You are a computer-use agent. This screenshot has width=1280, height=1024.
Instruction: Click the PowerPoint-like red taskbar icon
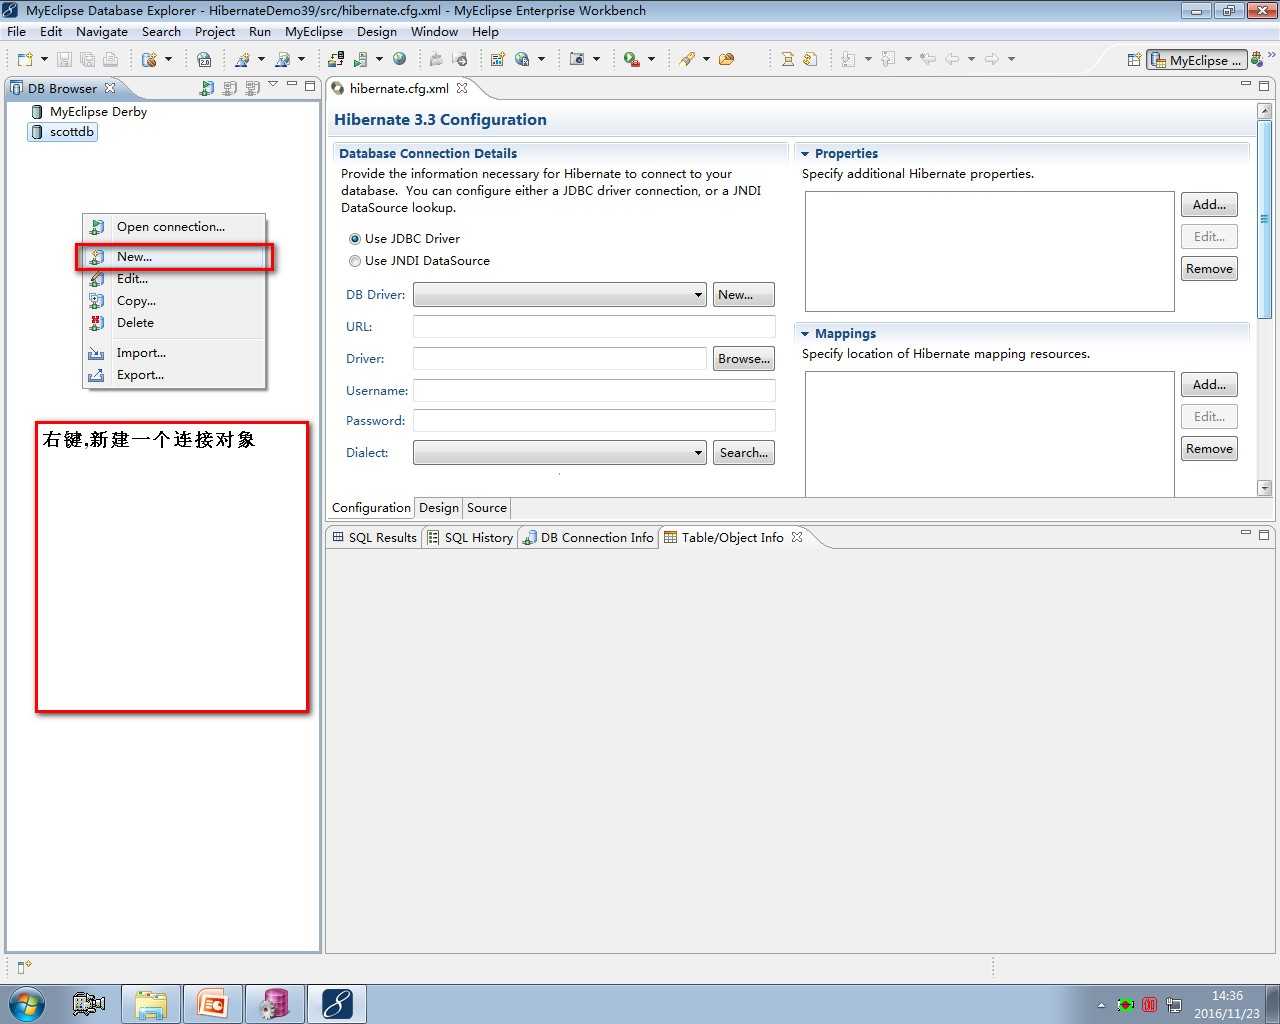[212, 1004]
